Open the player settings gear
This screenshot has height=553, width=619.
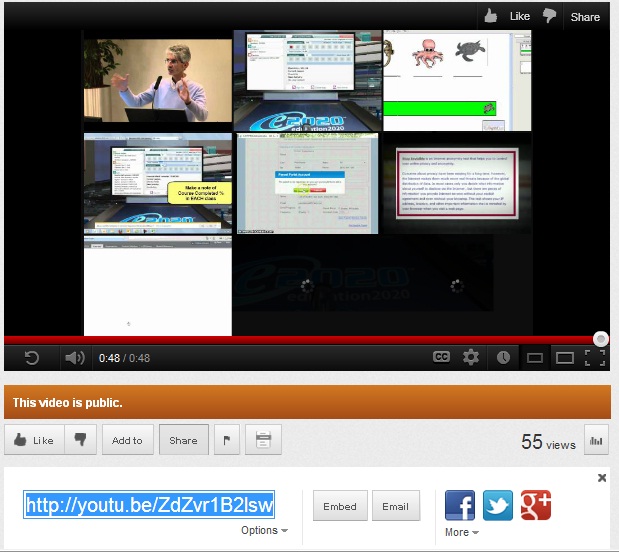[x=471, y=357]
